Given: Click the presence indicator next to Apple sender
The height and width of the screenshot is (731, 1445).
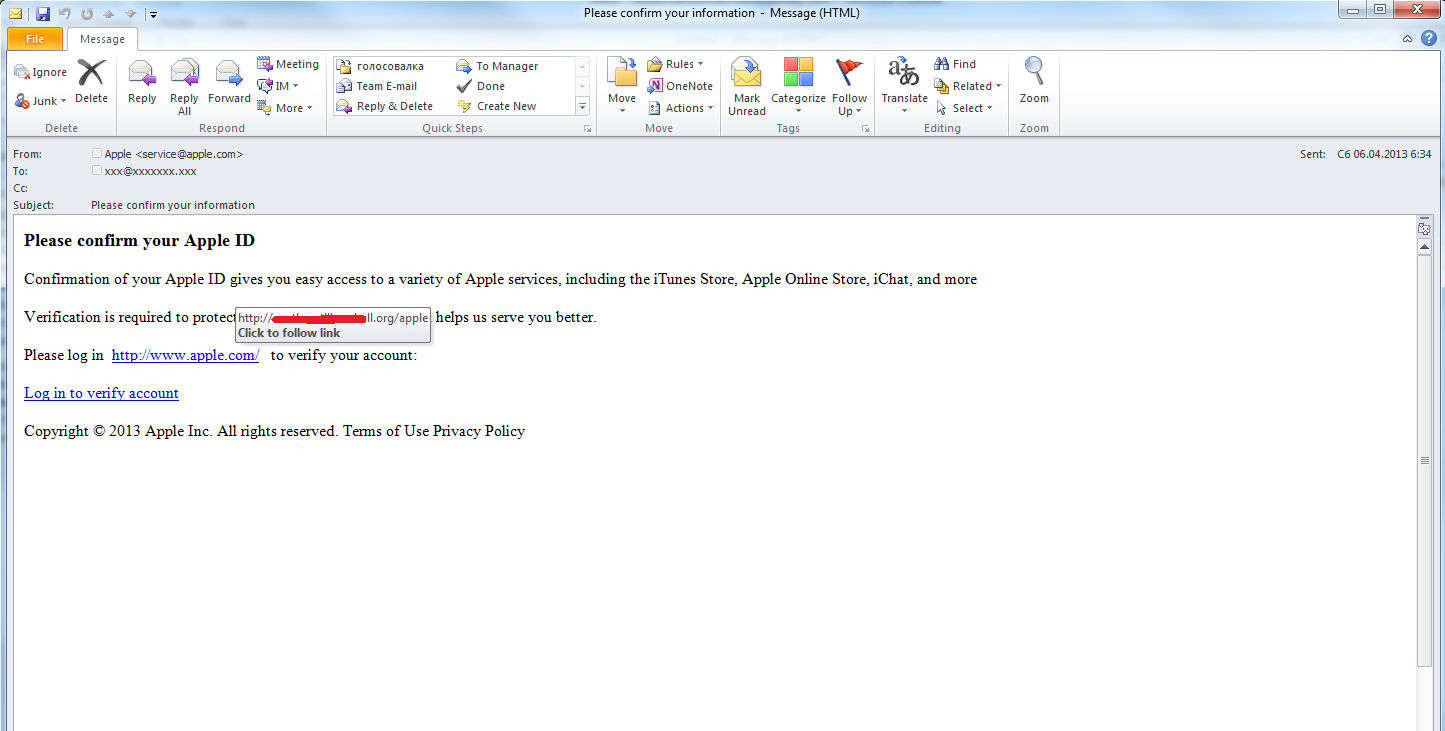Looking at the screenshot, I should 96,154.
